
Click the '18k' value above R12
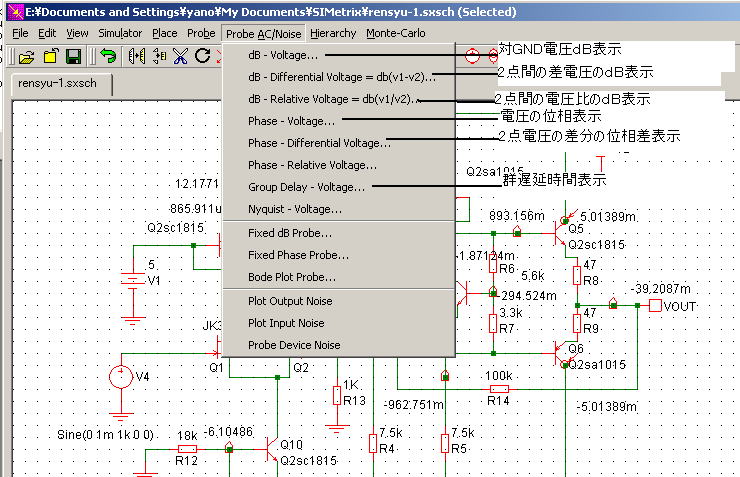coord(187,435)
